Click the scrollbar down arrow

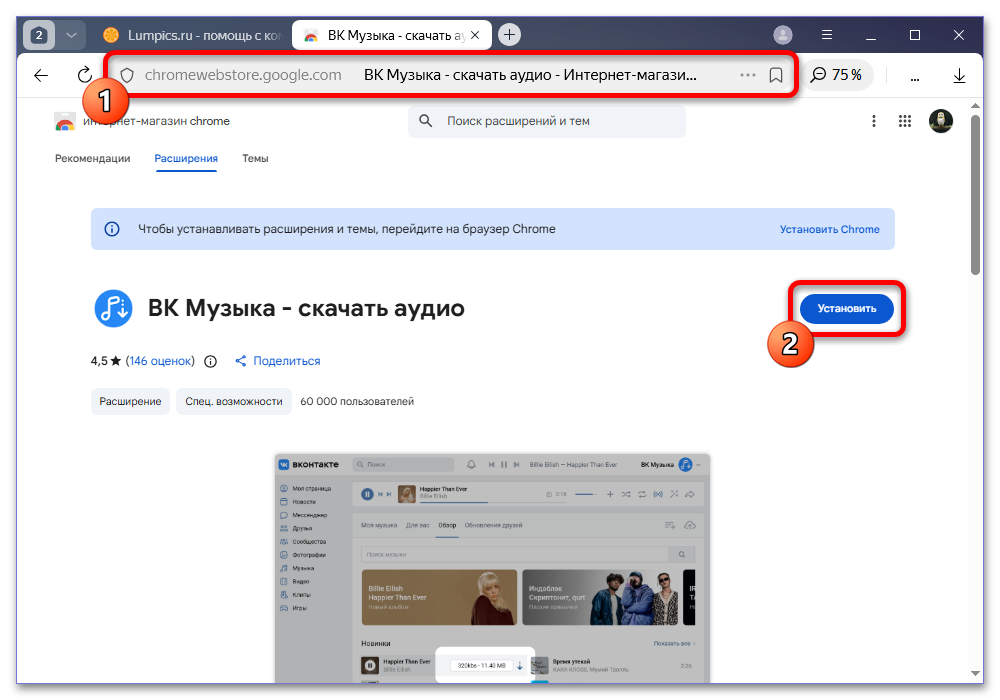(x=975, y=673)
